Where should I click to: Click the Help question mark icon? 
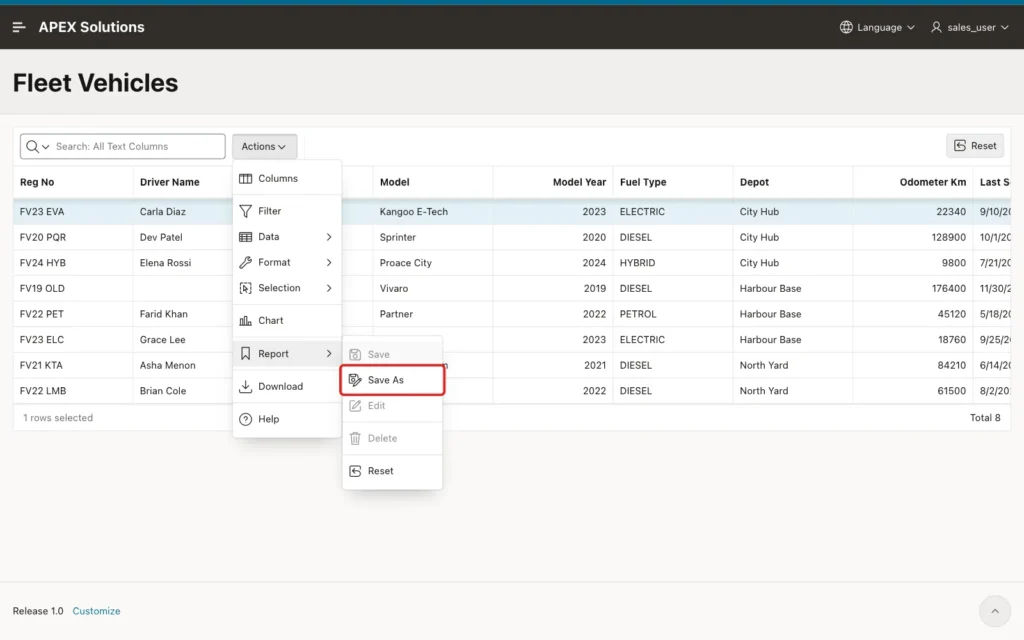[x=246, y=419]
